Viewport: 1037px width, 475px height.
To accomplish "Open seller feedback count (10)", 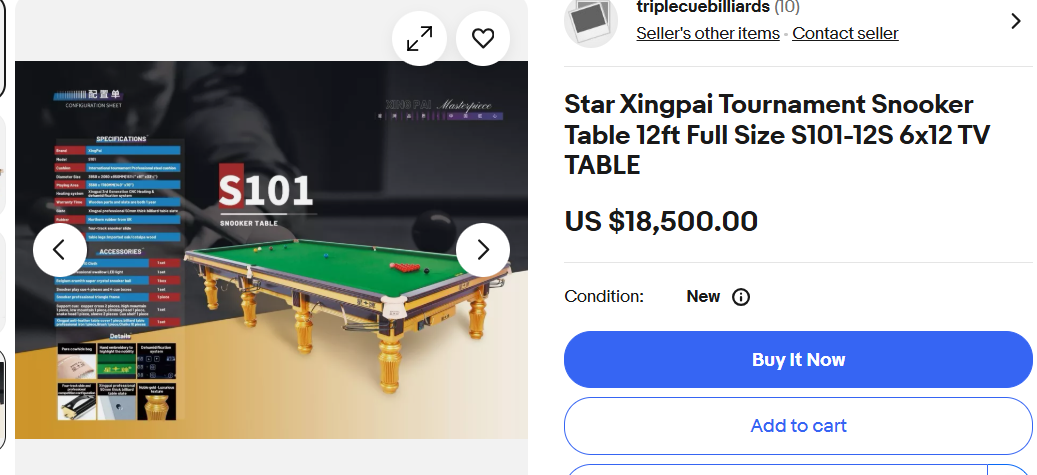I will point(786,7).
